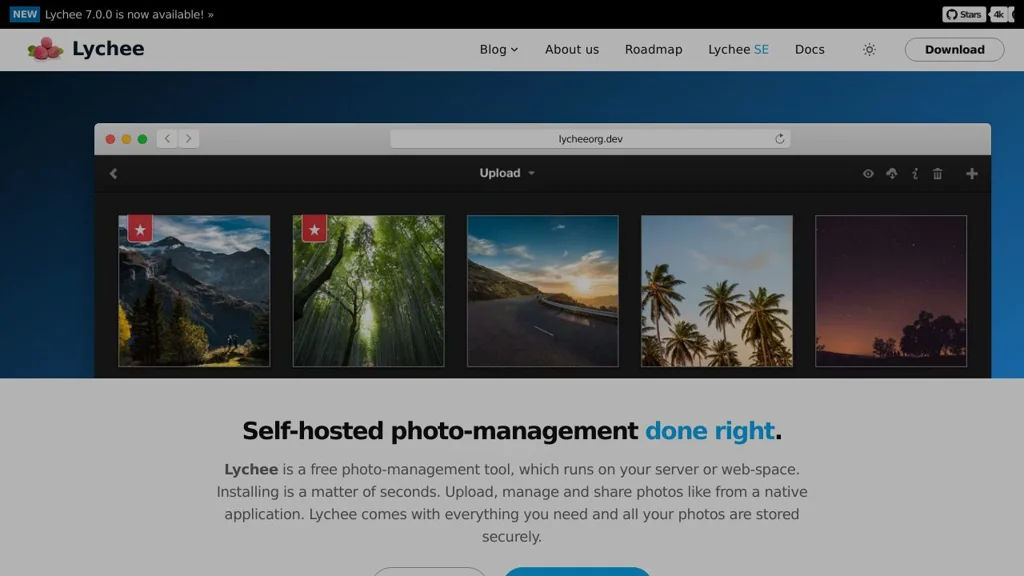Click the star badge on the mountain photo
This screenshot has height=576, width=1024.
coord(142,229)
